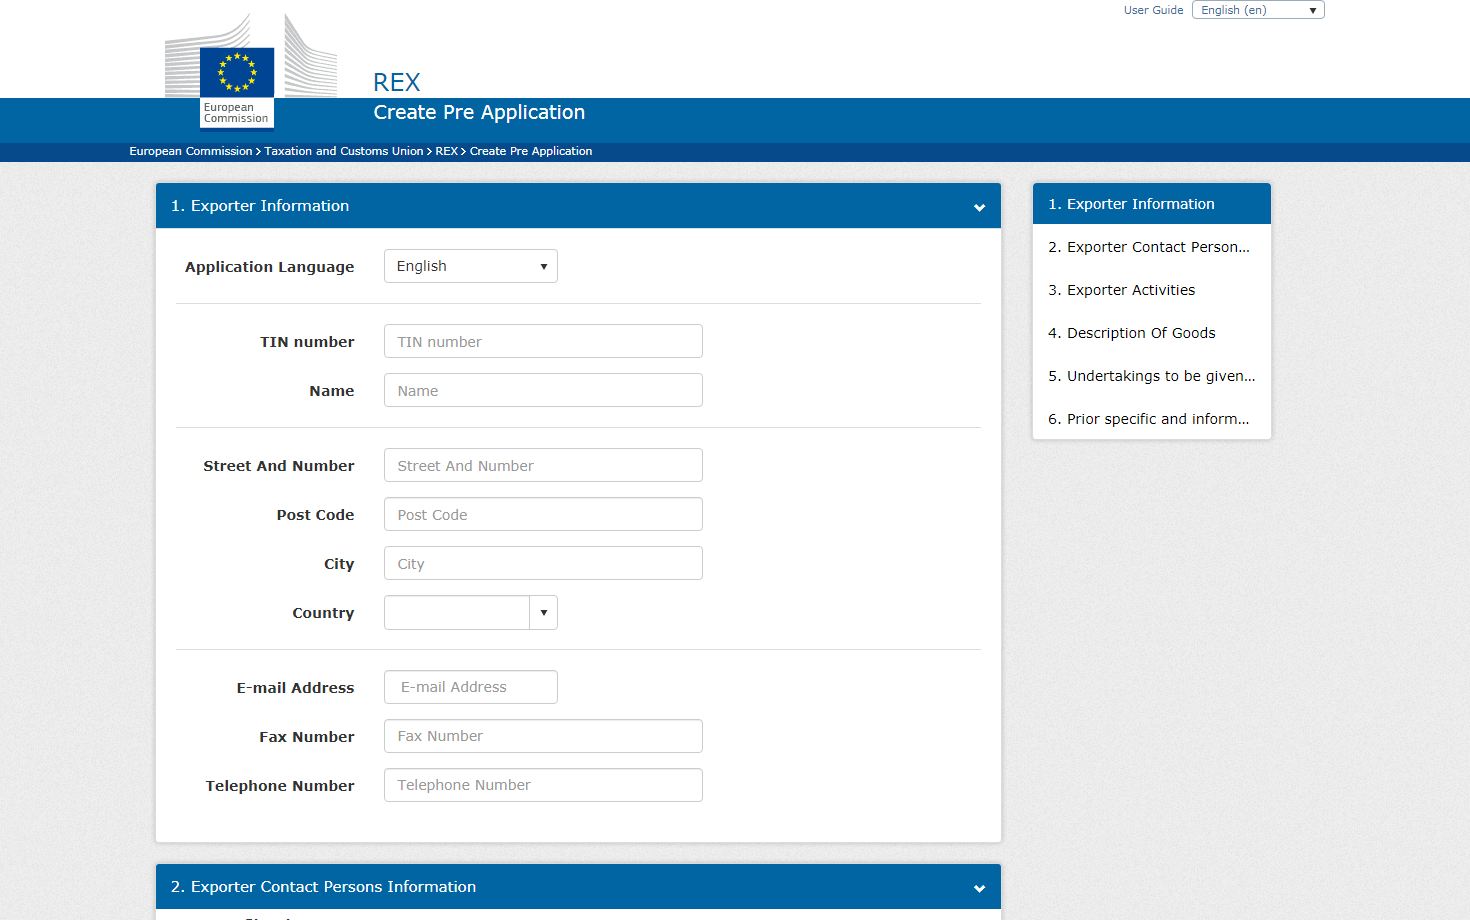This screenshot has width=1470, height=920.
Task: Open the Country dropdown arrow
Action: (543, 613)
